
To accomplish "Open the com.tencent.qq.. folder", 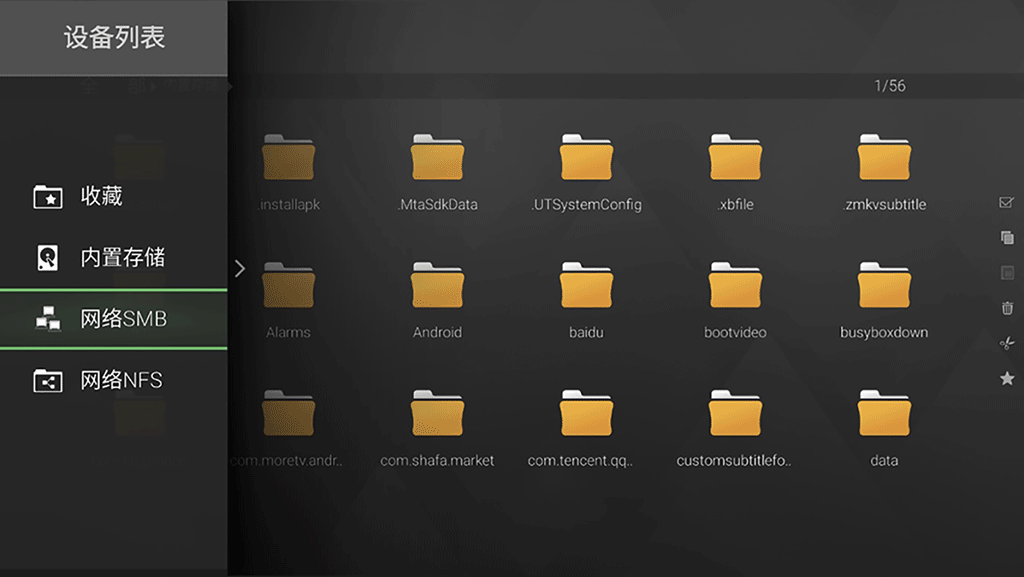I will (581, 428).
